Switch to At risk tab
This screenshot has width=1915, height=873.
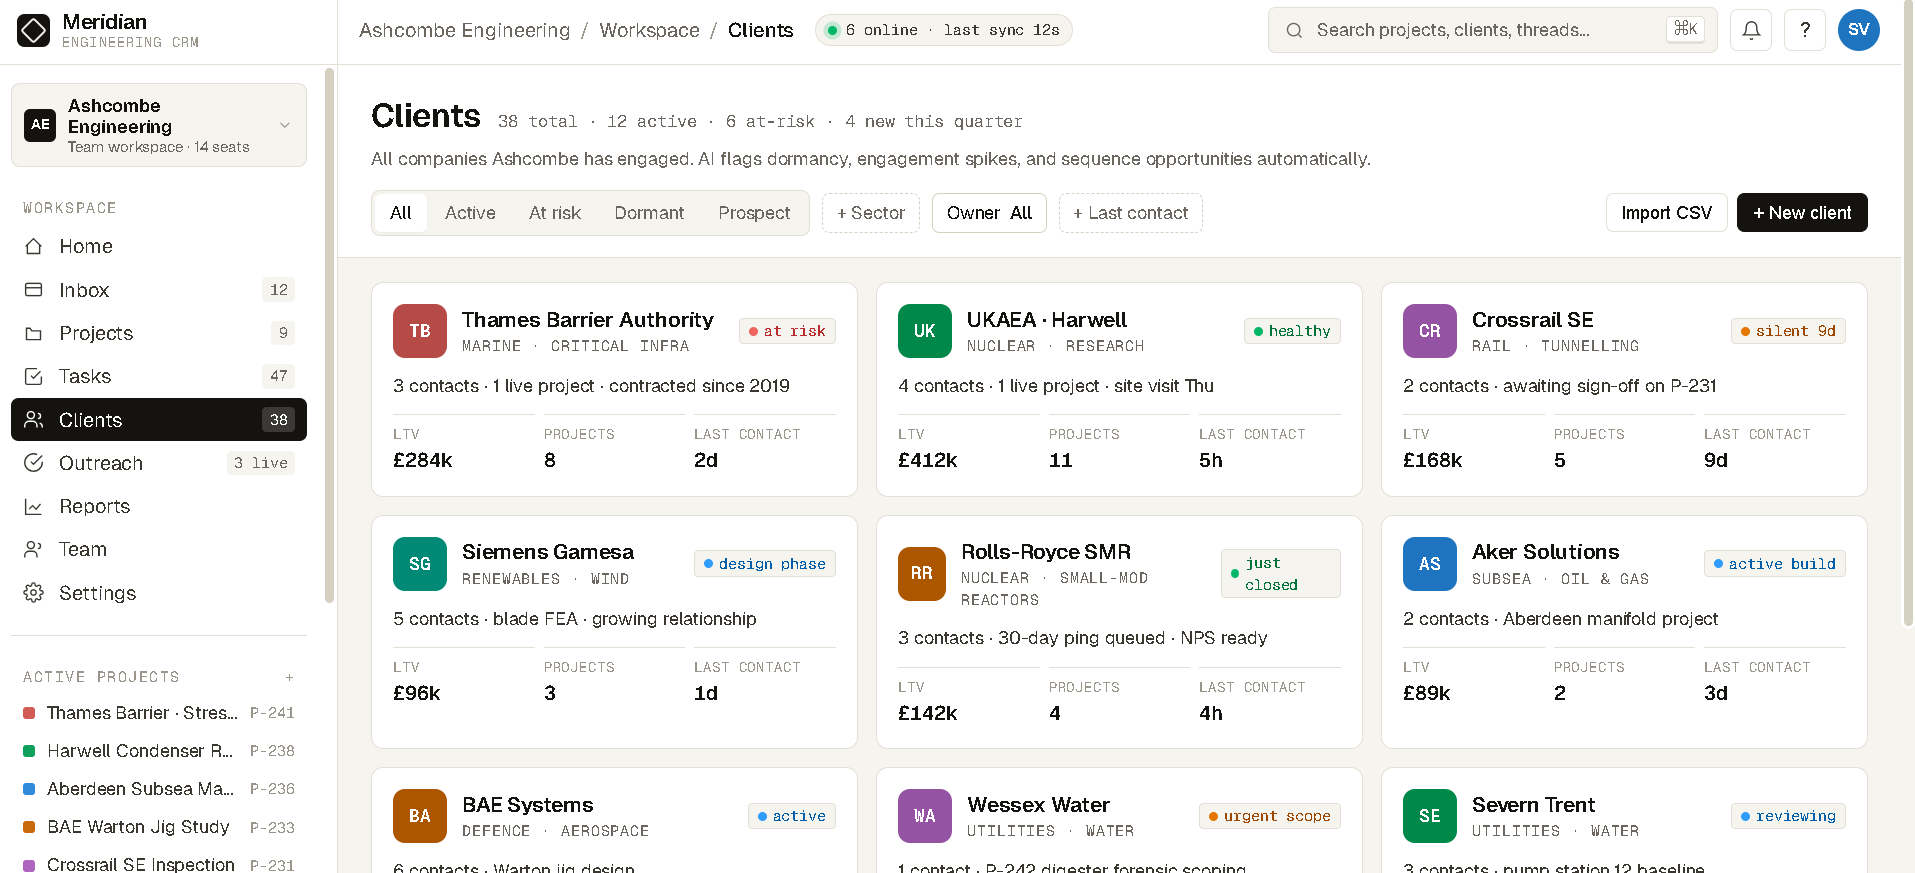tap(555, 213)
